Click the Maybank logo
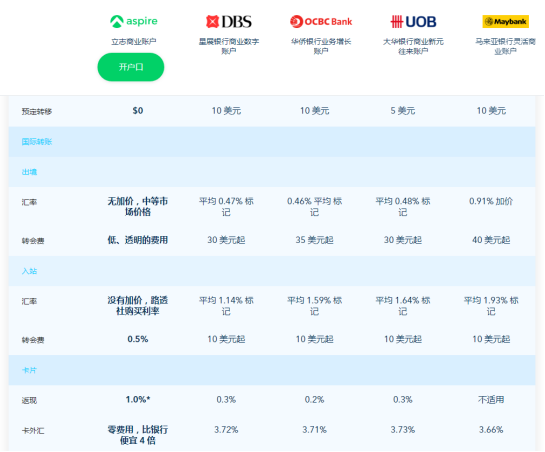 [506, 22]
